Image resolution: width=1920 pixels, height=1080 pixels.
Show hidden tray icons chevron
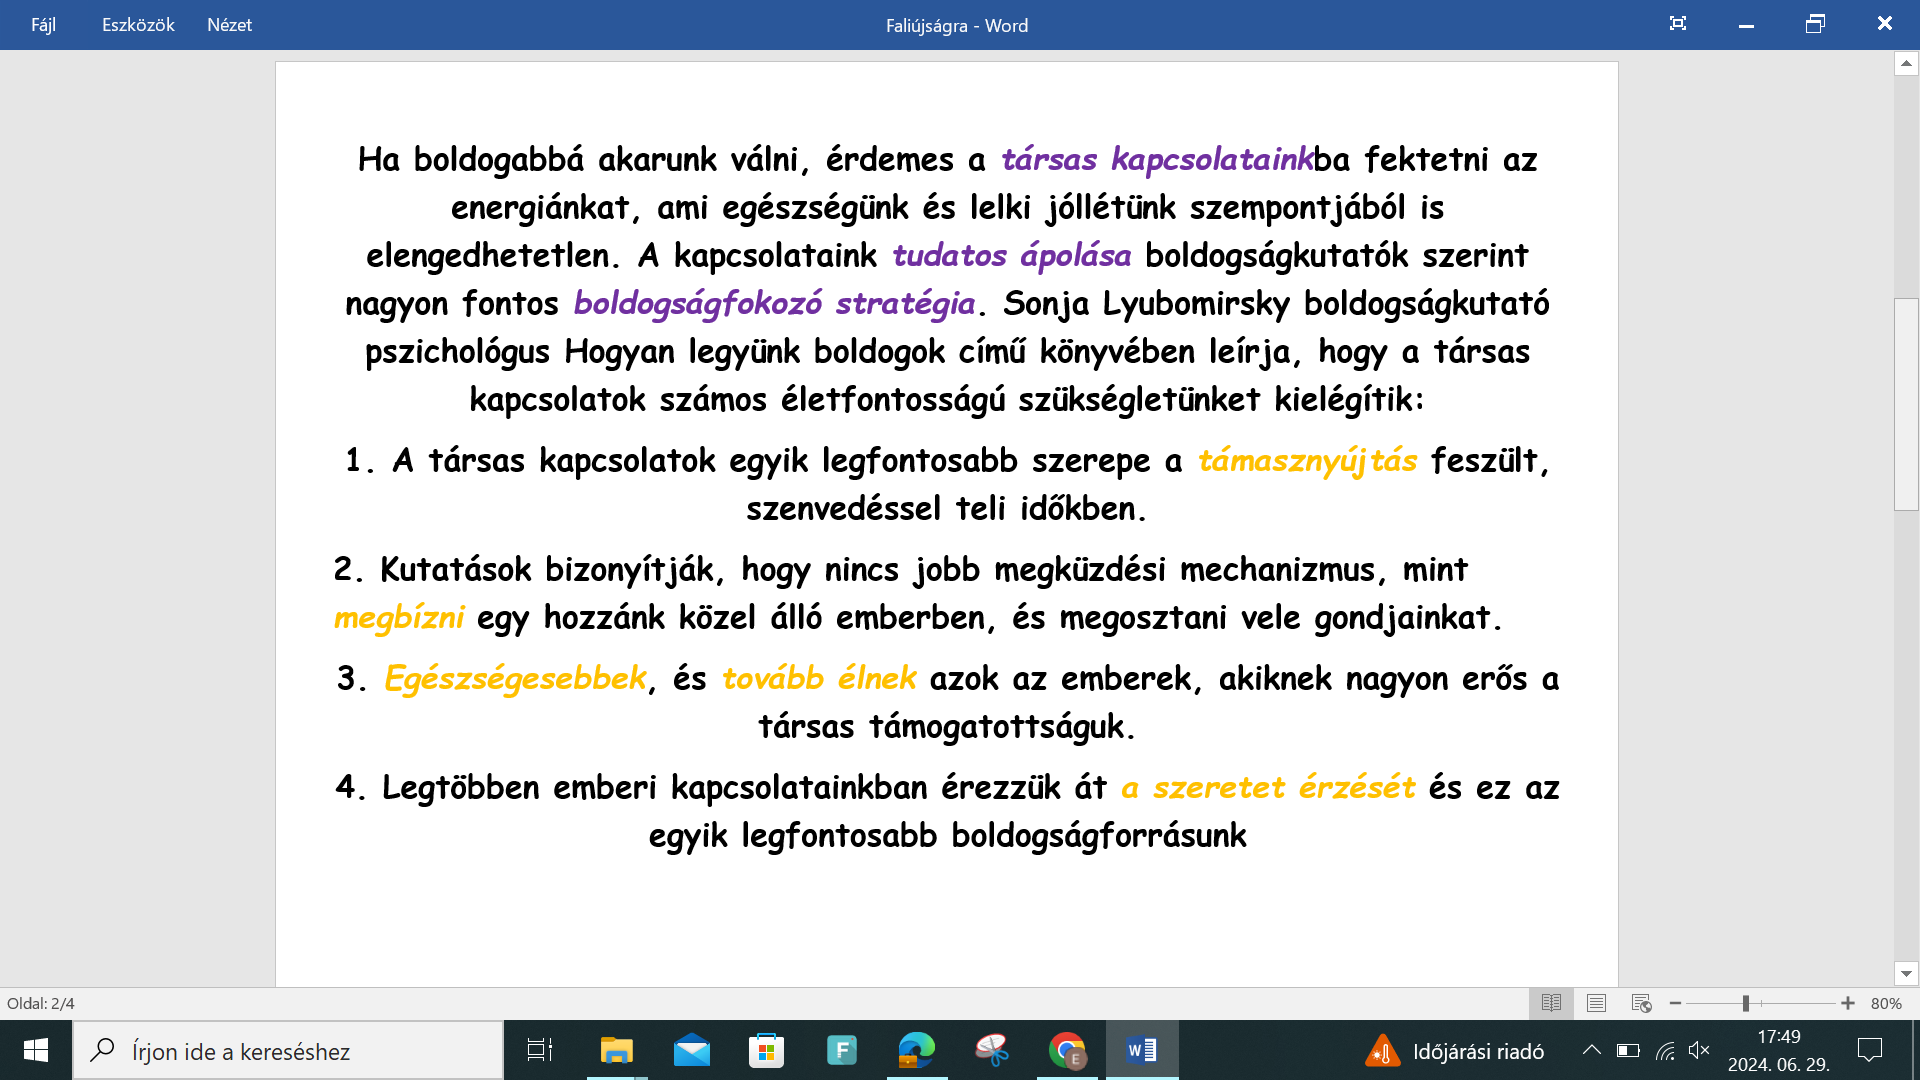pyautogui.click(x=1591, y=1050)
